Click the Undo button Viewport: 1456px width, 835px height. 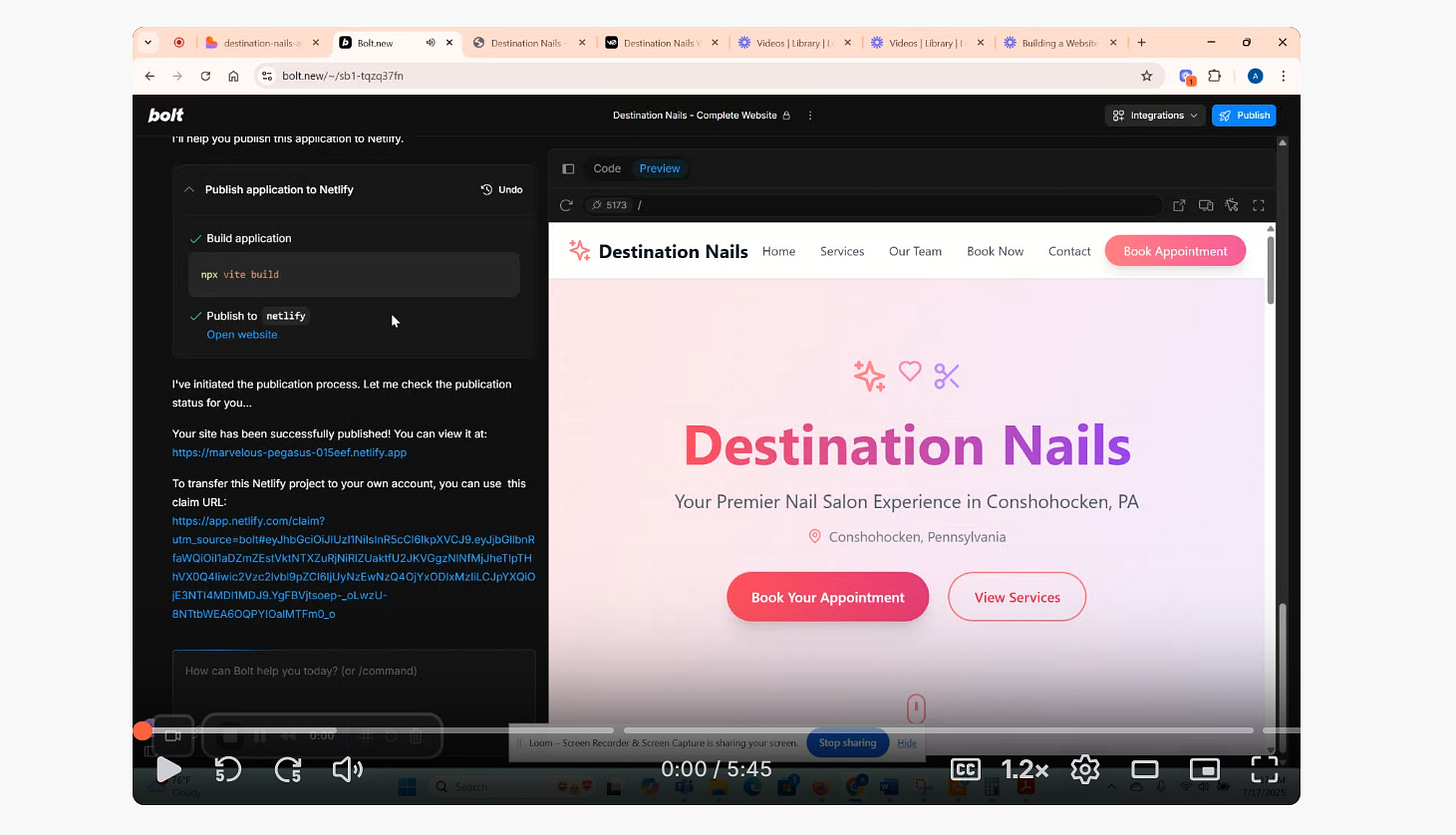point(502,189)
